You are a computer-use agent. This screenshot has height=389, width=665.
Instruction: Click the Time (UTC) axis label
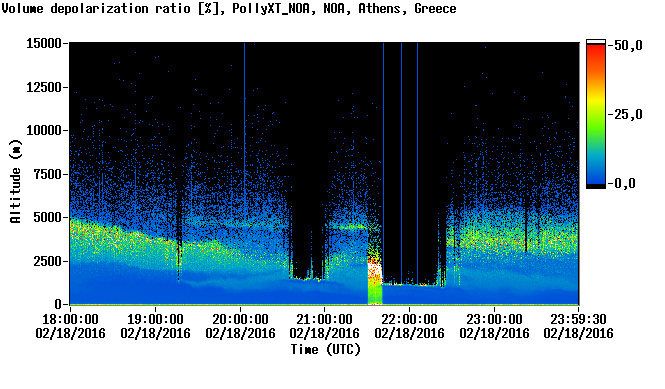tap(326, 350)
